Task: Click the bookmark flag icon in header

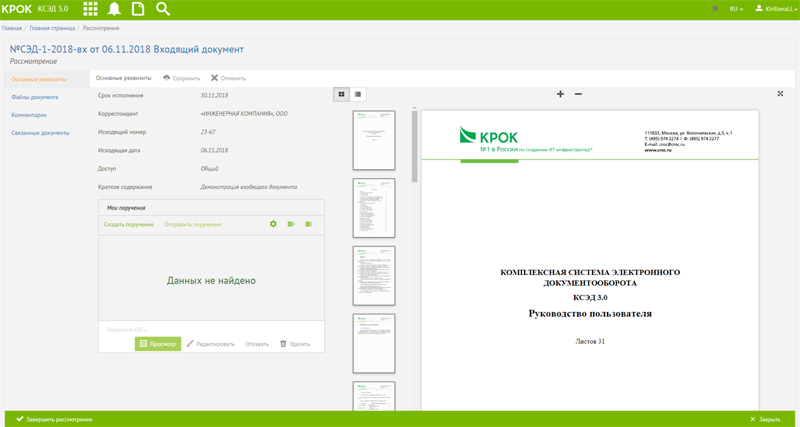Action: [x=715, y=9]
